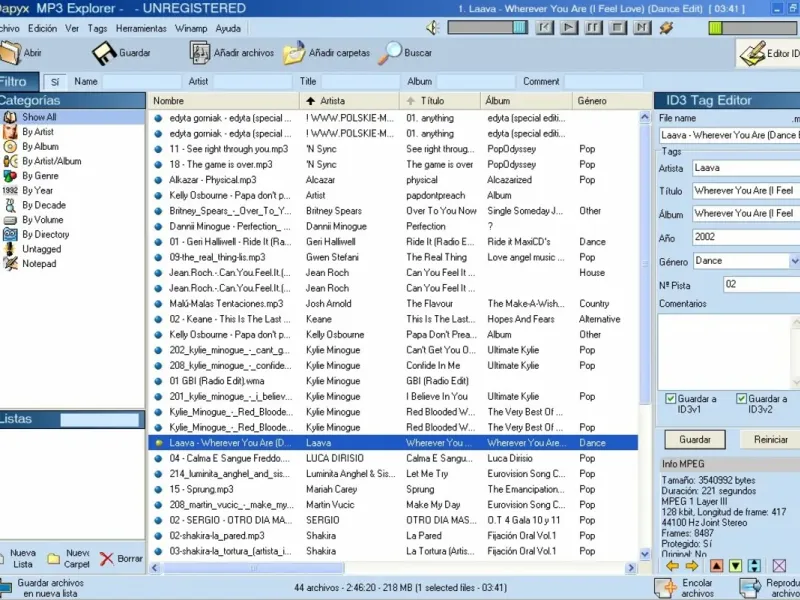The image size is (800, 600).
Task: Browse categories By Genre
Action: coord(40,176)
